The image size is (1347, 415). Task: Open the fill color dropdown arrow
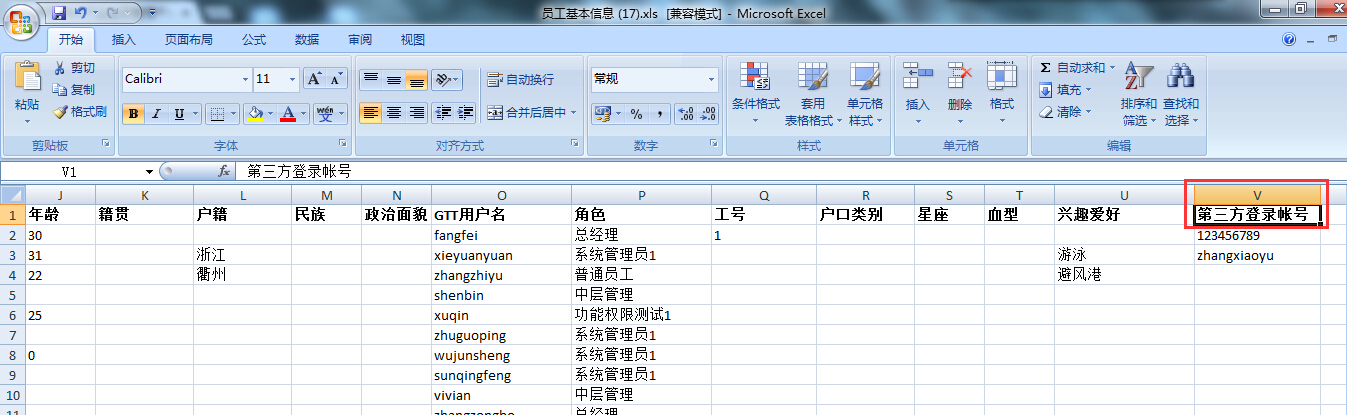(x=271, y=114)
